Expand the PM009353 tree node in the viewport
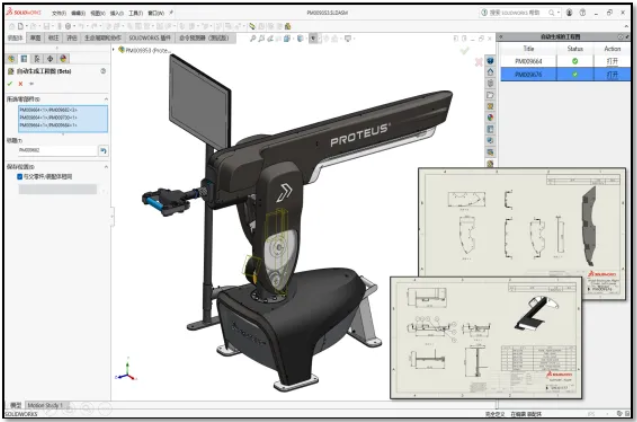The image size is (637, 422). tap(119, 49)
